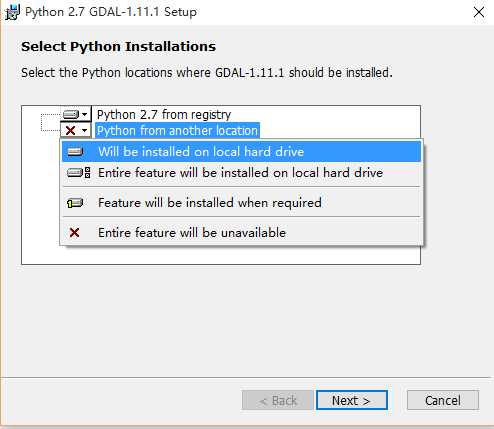Click the drive icon of 'Will be installed on local hard drive'
This screenshot has width=494, height=429.
point(75,152)
